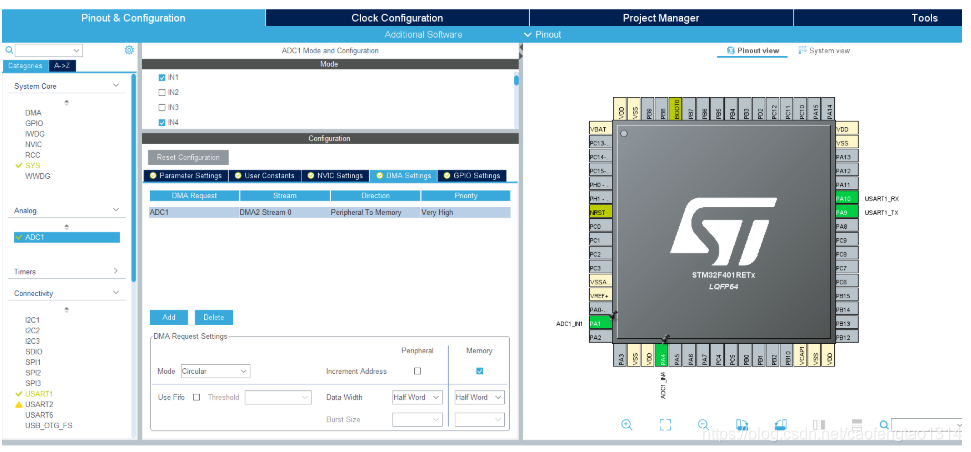Viewport: 971px width, 452px height.
Task: Enable the IN3 channel checkbox
Action: point(162,107)
